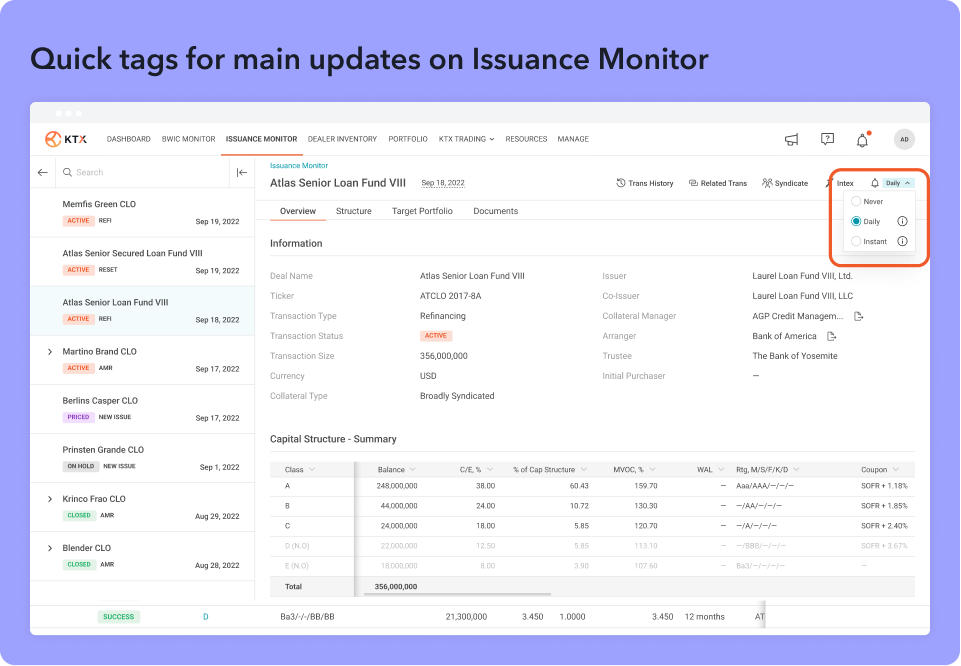Image resolution: width=961 pixels, height=666 pixels.
Task: Click the KTX logo
Action: pyautogui.click(x=66, y=139)
